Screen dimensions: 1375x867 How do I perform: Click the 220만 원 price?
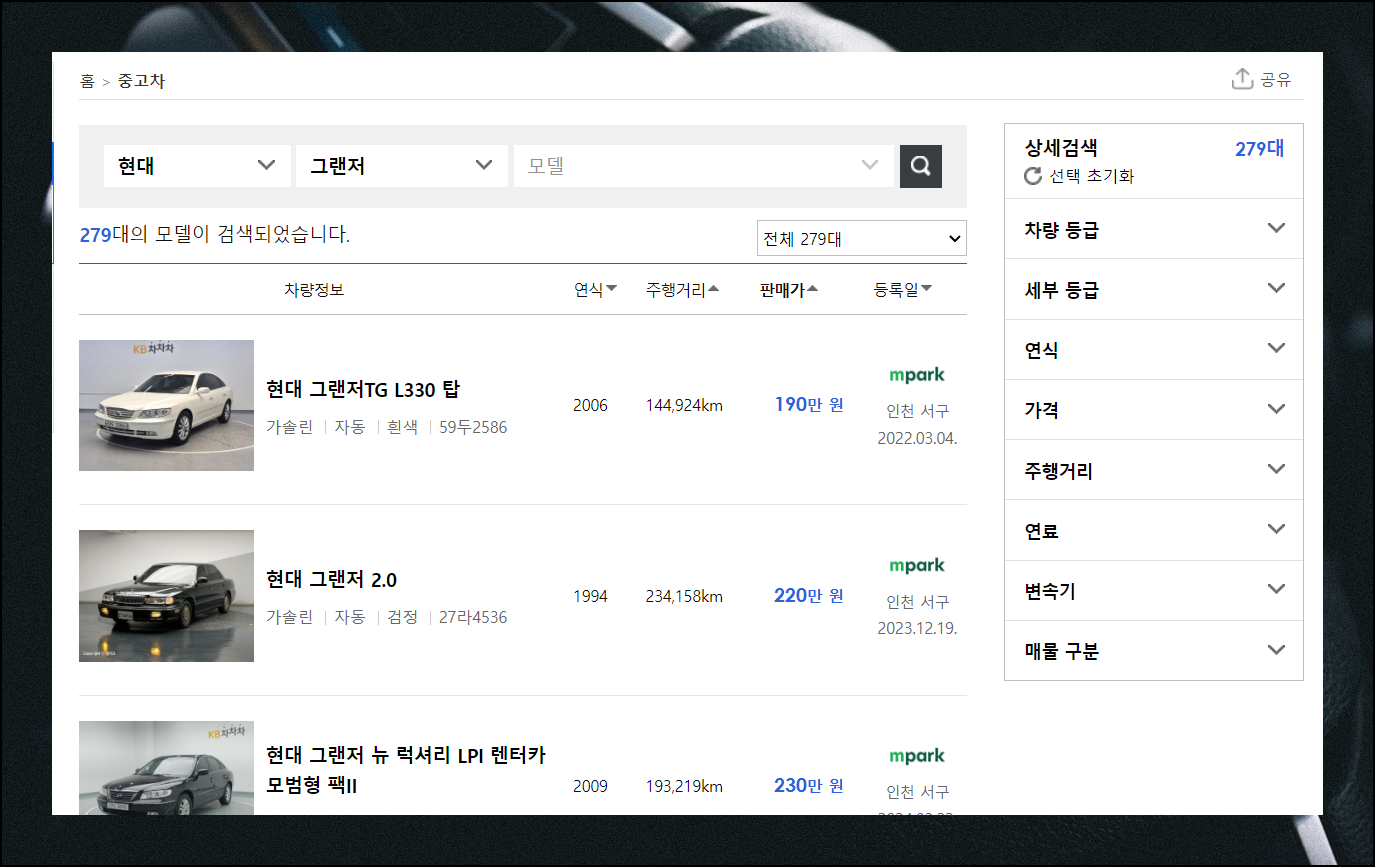coord(809,595)
